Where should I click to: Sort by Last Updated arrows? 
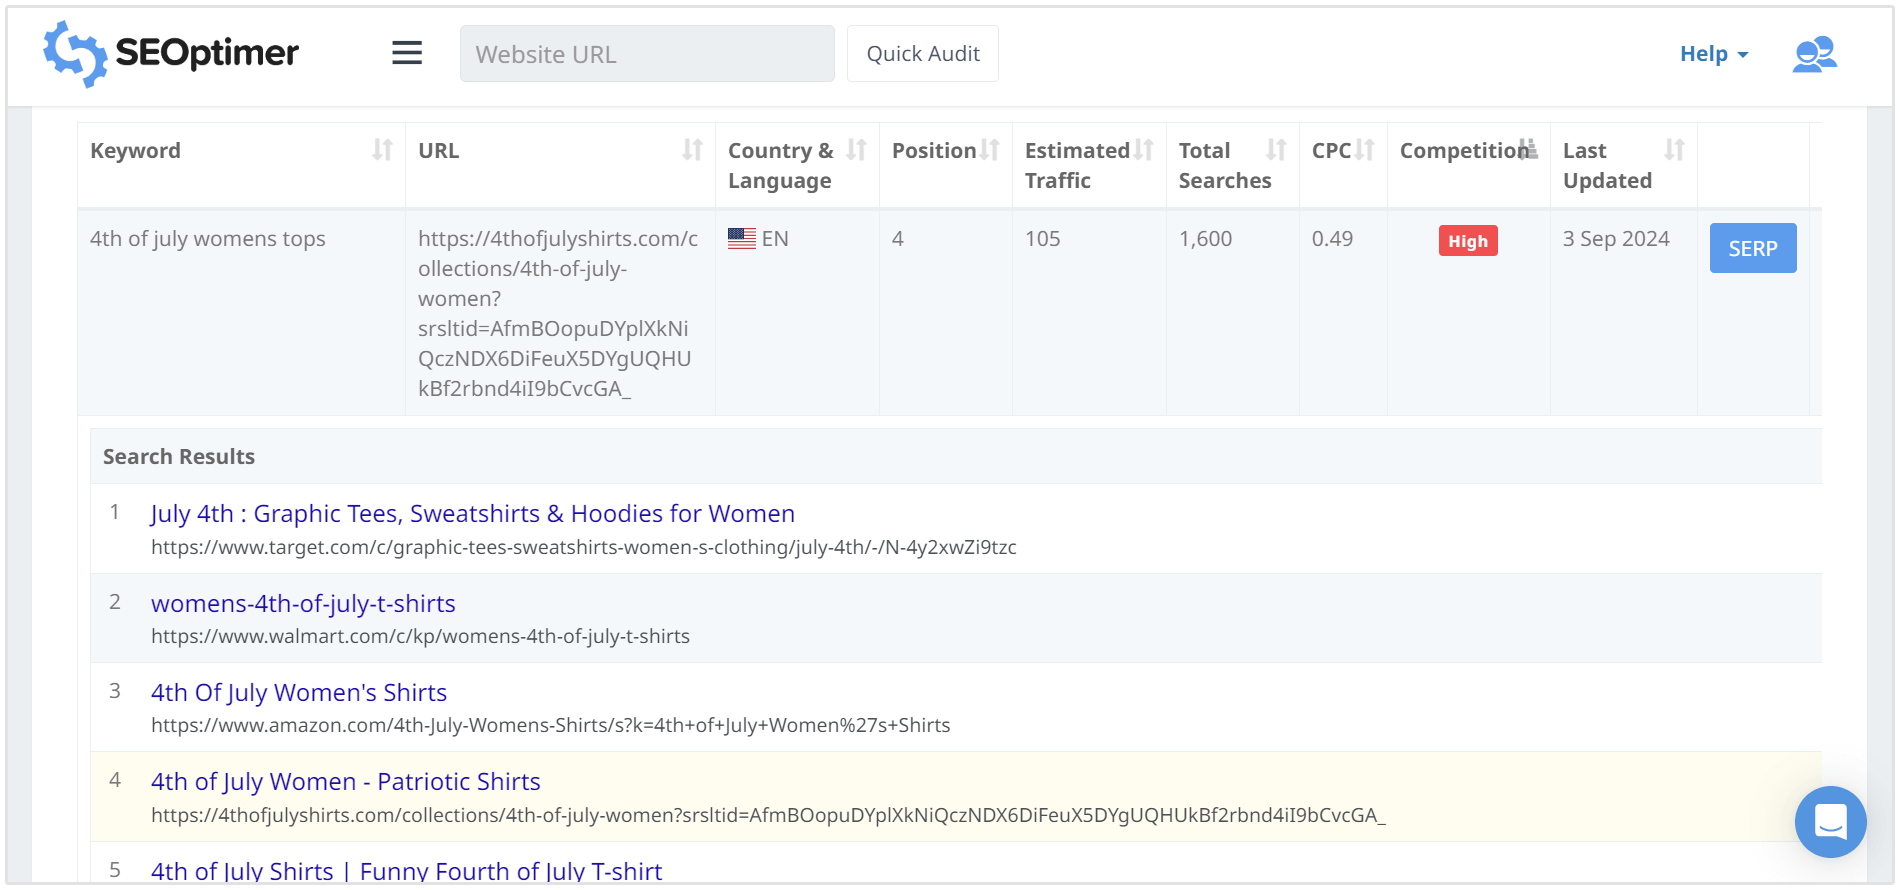point(1674,150)
